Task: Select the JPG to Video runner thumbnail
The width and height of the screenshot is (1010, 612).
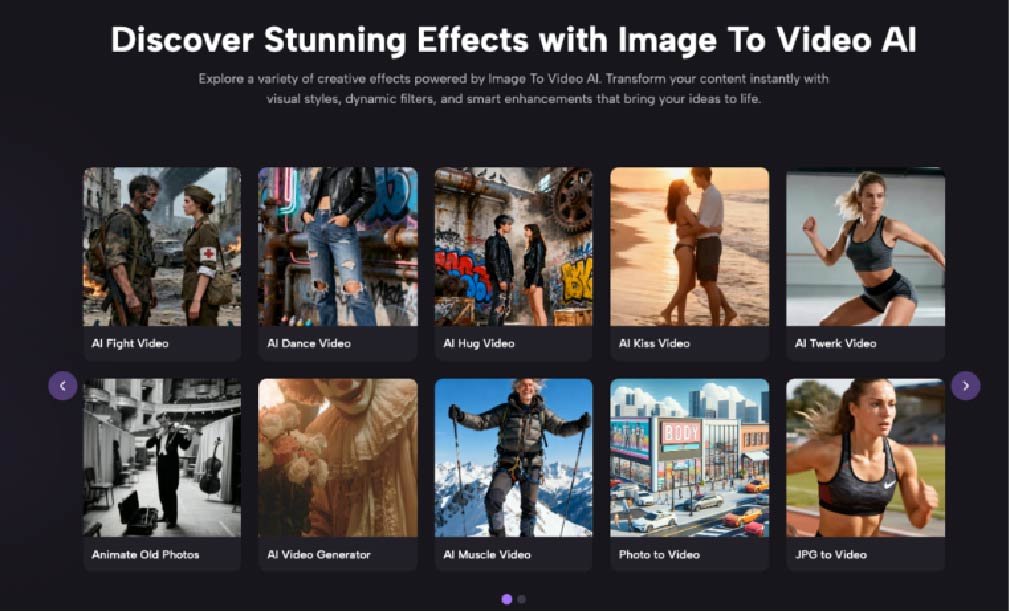Action: pyautogui.click(x=865, y=457)
